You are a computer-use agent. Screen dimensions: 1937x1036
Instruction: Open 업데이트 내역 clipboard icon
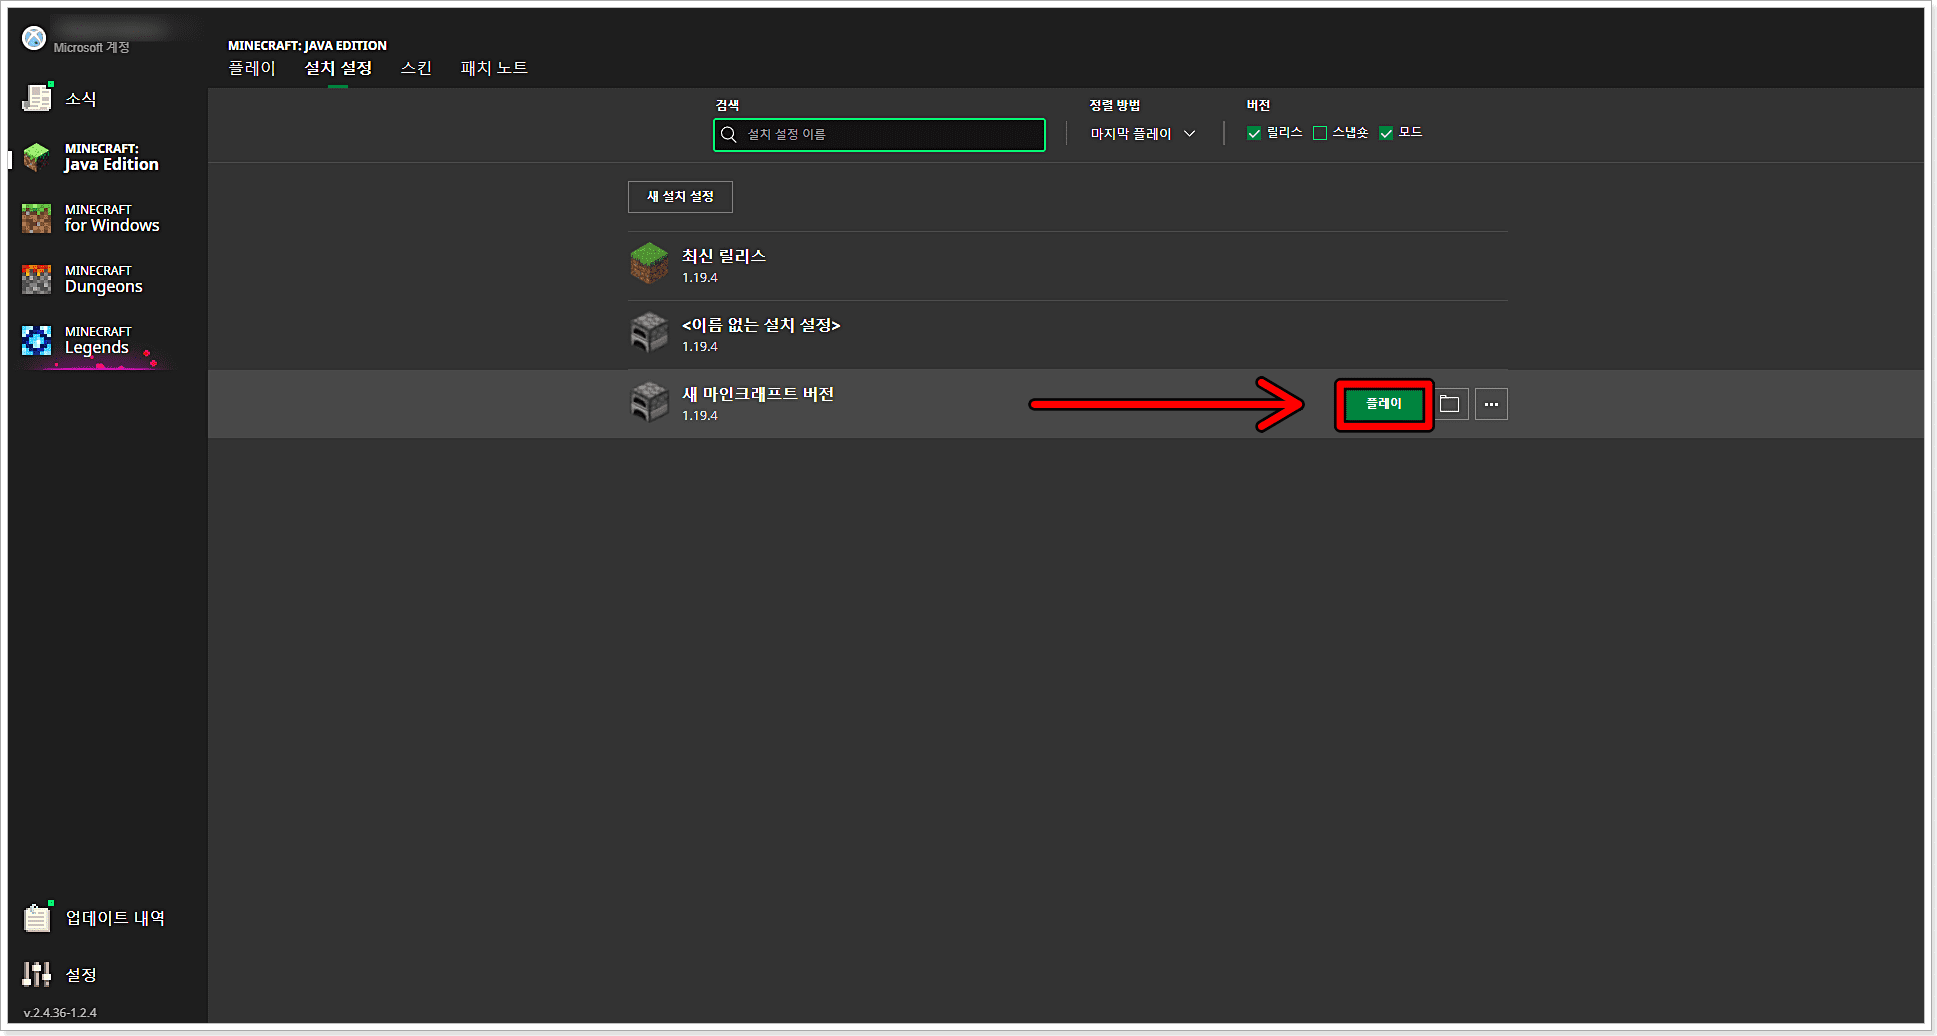click(37, 917)
